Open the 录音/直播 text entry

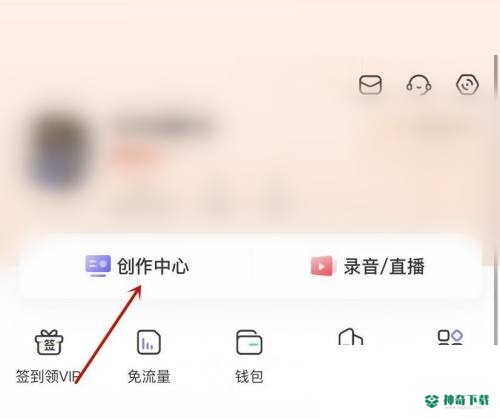(x=384, y=266)
